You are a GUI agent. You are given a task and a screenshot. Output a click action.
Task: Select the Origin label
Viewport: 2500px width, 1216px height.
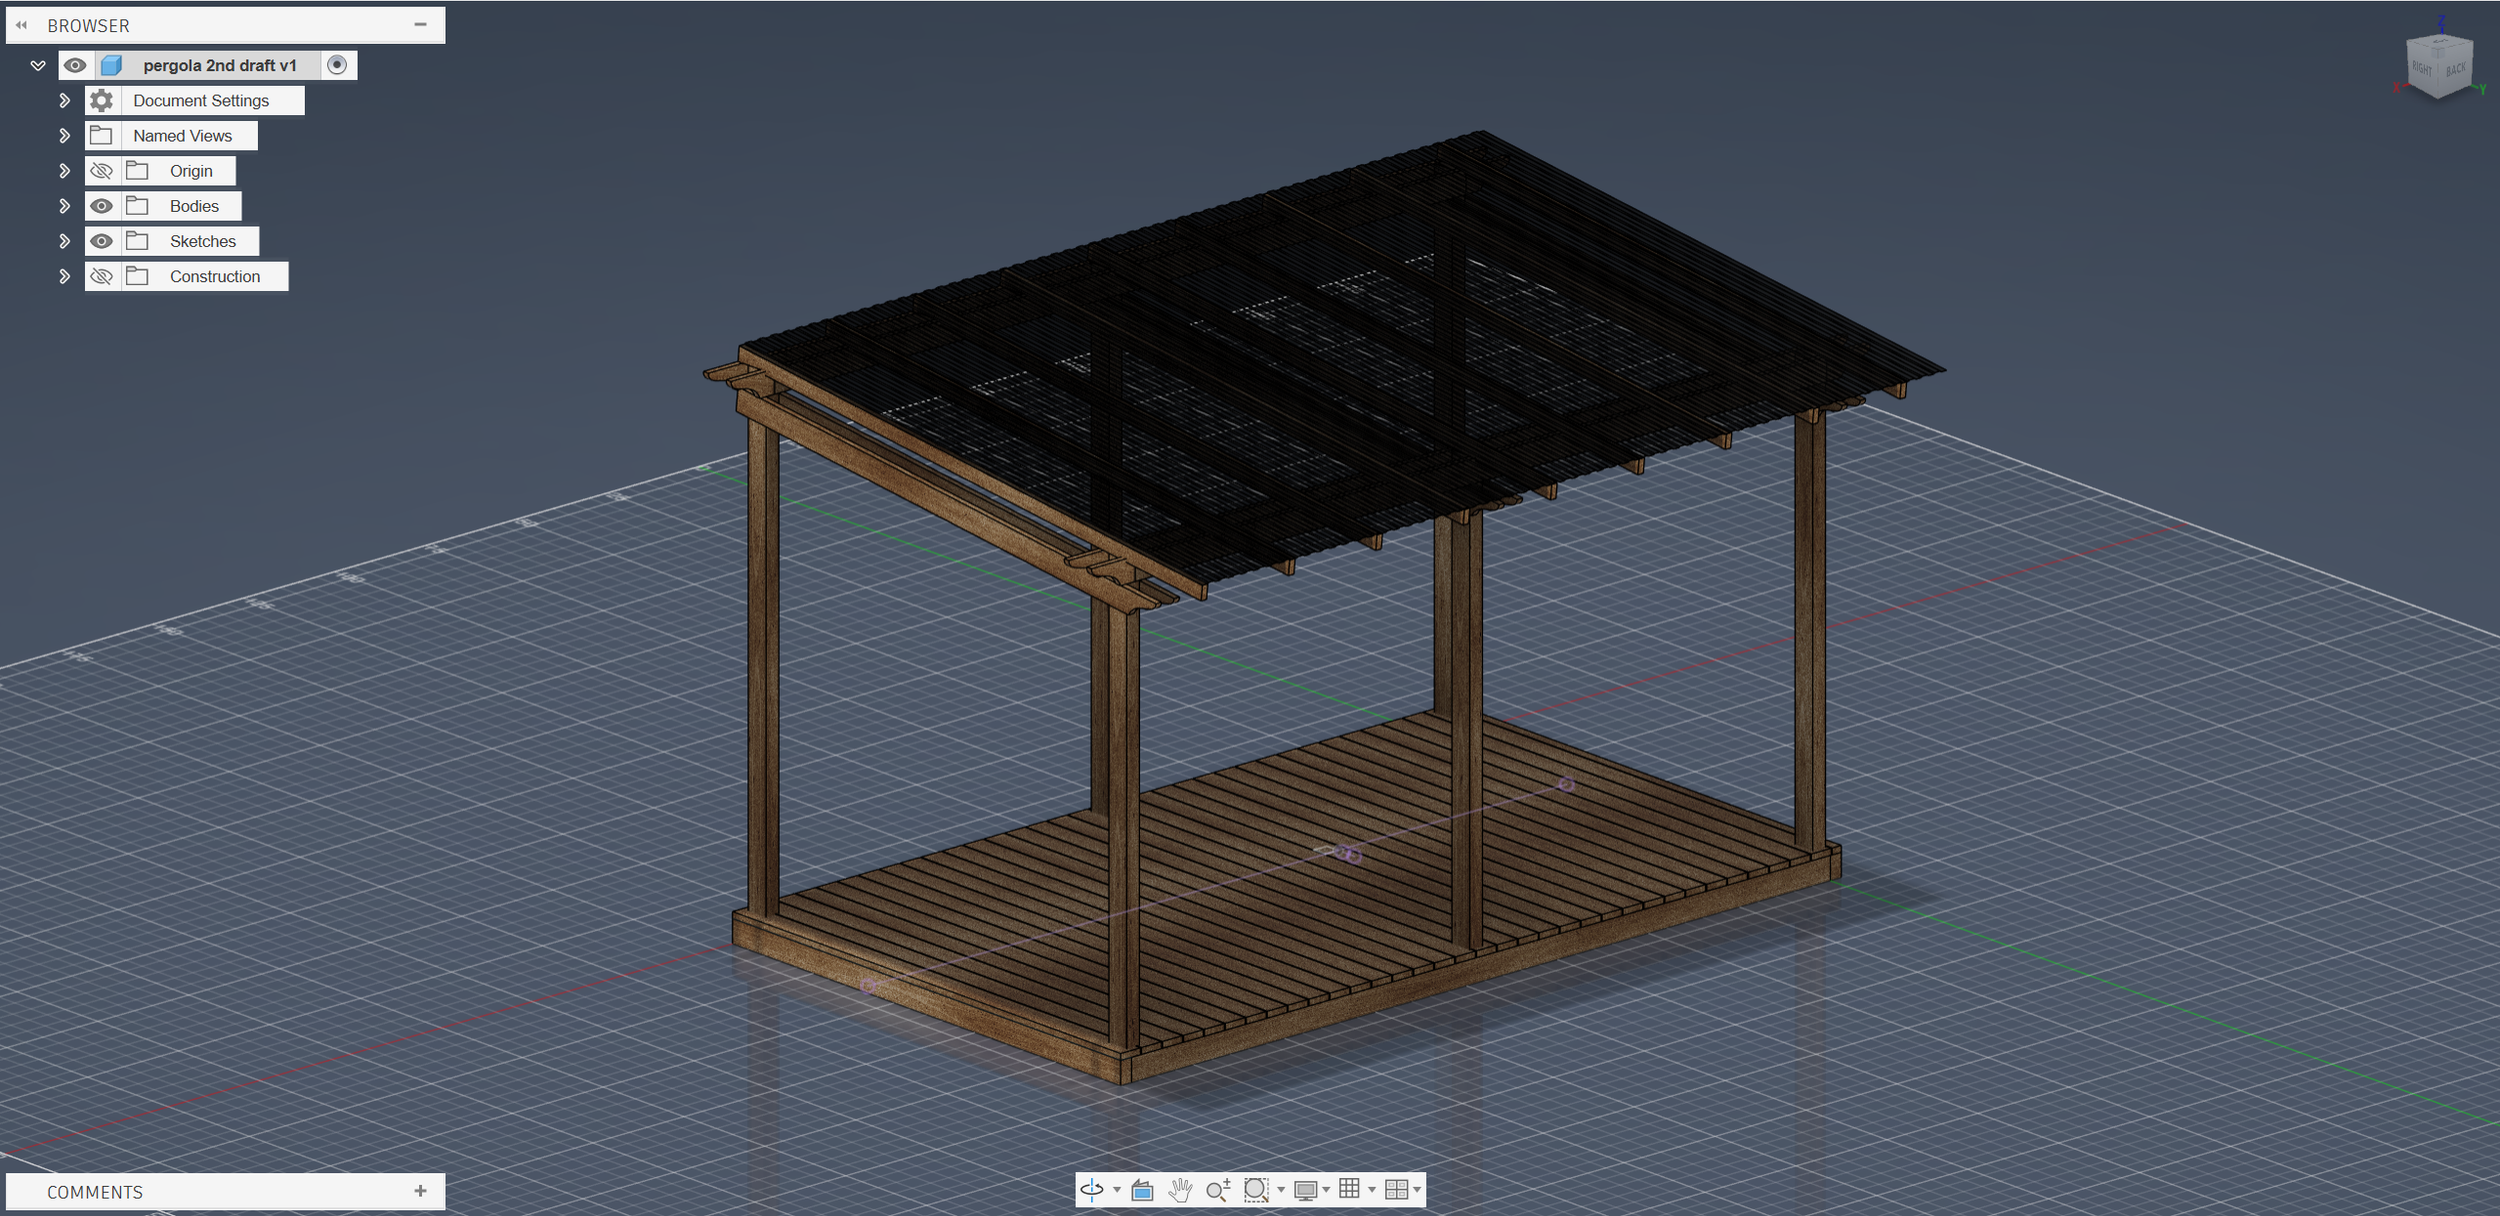pyautogui.click(x=191, y=171)
